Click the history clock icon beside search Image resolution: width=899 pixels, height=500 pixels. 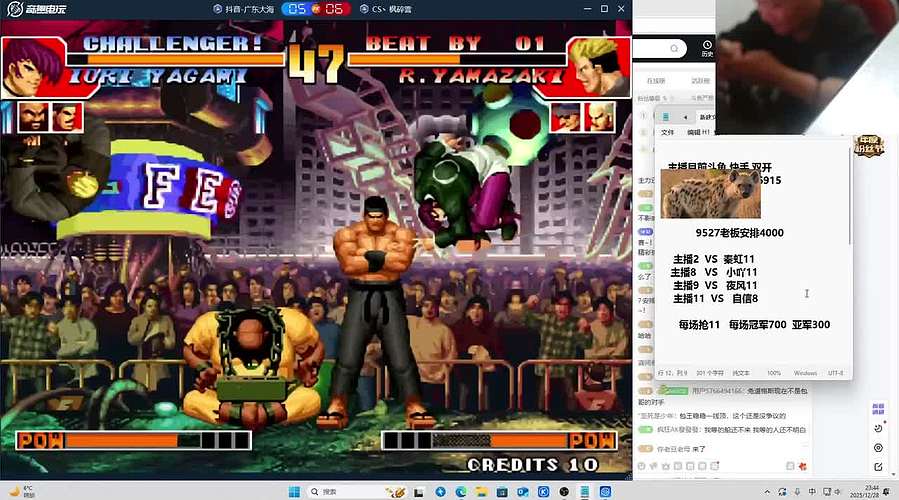coord(707,46)
